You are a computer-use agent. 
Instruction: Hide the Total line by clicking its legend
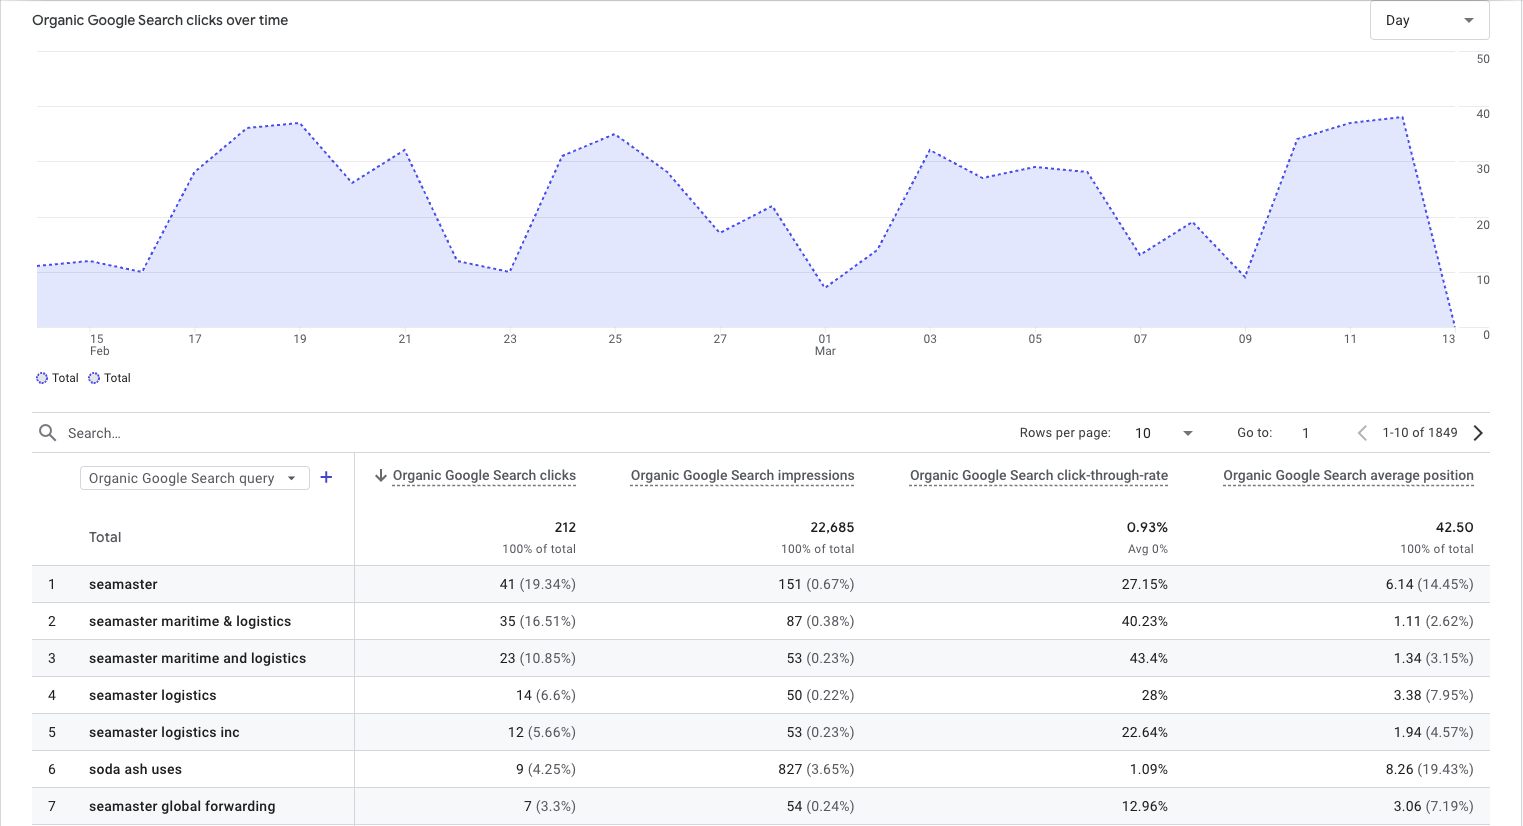56,377
